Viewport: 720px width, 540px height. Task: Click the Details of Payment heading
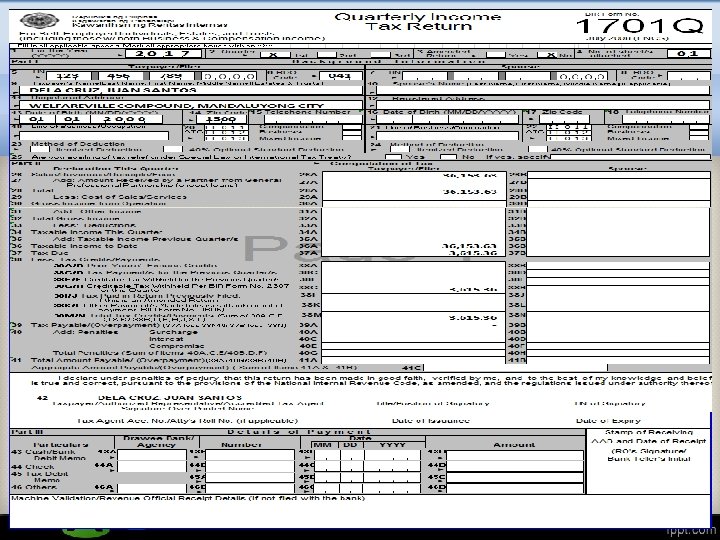298,432
